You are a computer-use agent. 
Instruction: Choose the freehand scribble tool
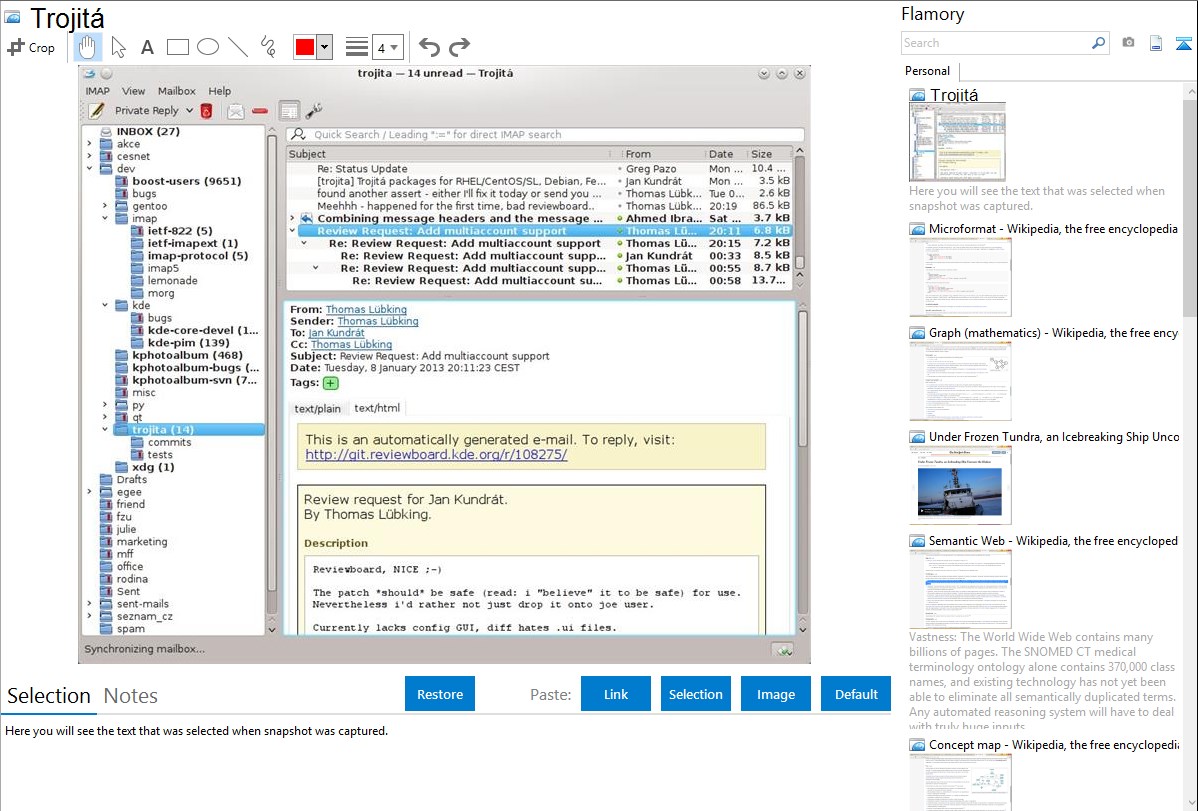267,47
